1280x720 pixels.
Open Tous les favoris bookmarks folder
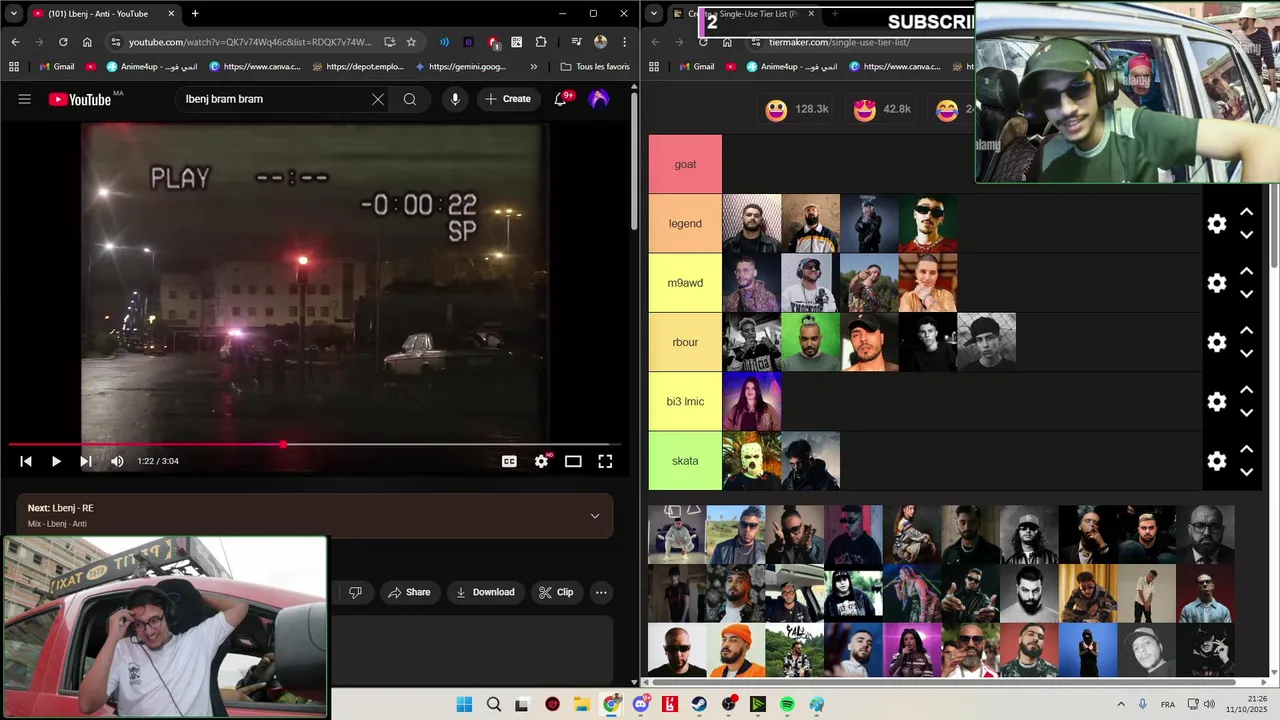(595, 67)
